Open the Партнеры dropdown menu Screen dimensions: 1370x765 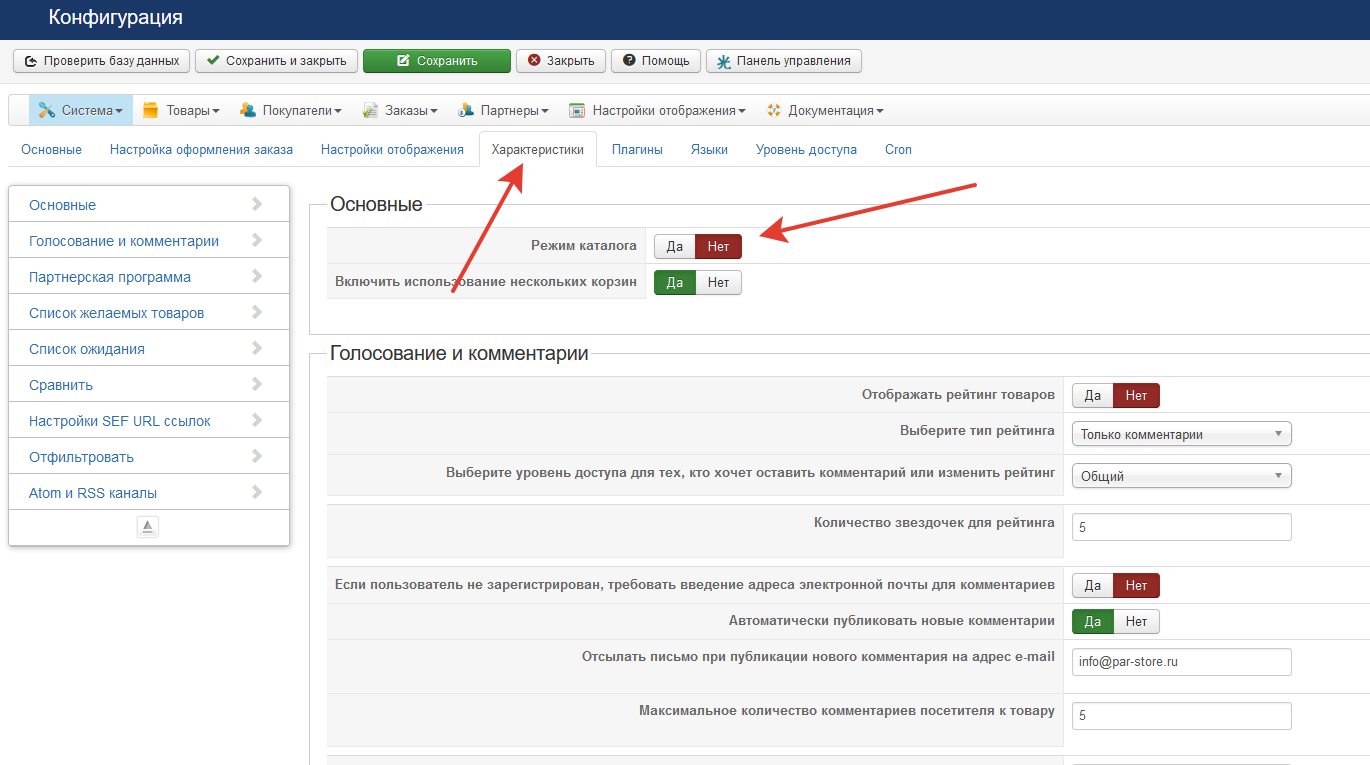(503, 110)
